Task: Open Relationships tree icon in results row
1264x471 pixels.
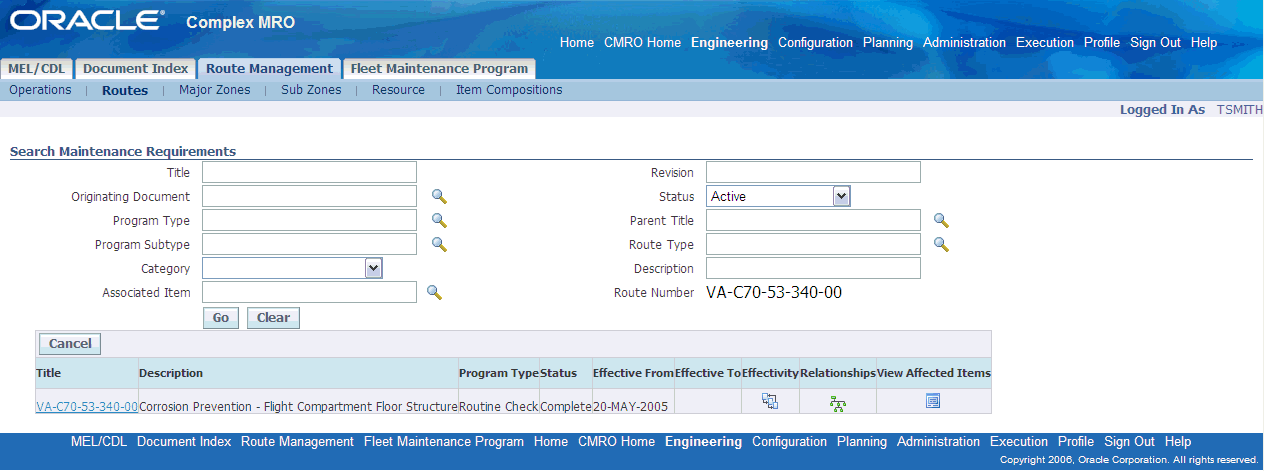Action: coord(838,403)
